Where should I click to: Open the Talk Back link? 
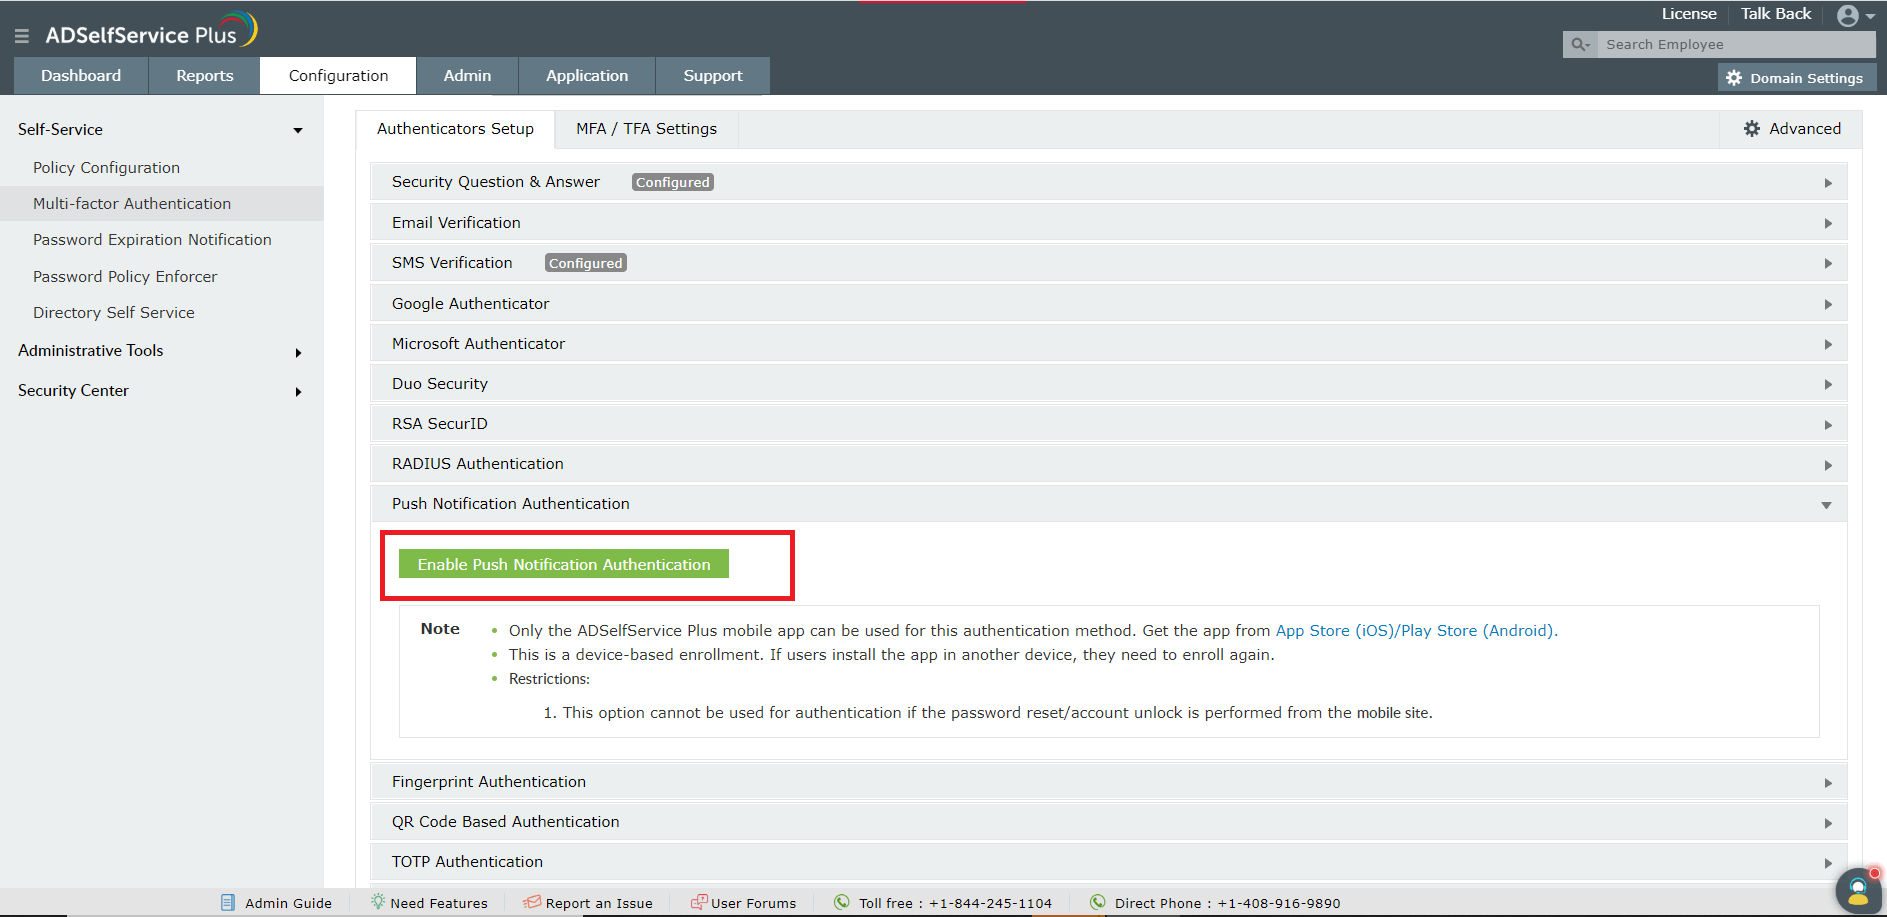(1776, 14)
